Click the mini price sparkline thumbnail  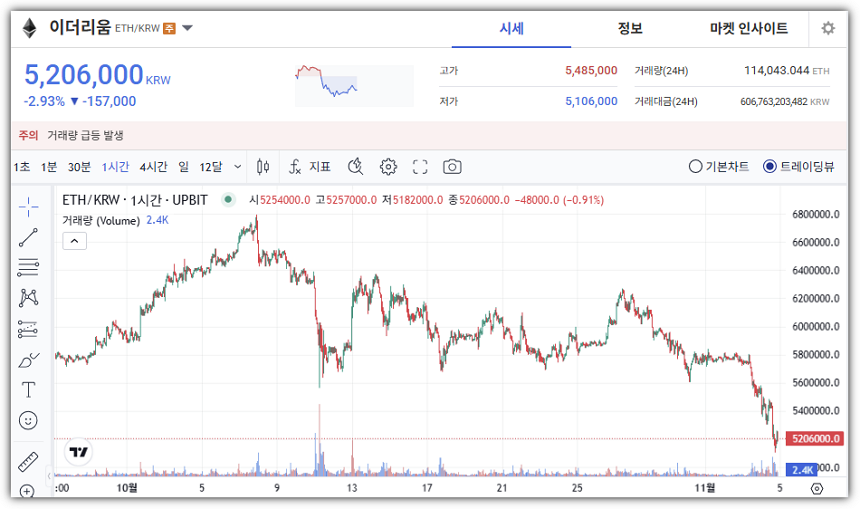tap(354, 86)
